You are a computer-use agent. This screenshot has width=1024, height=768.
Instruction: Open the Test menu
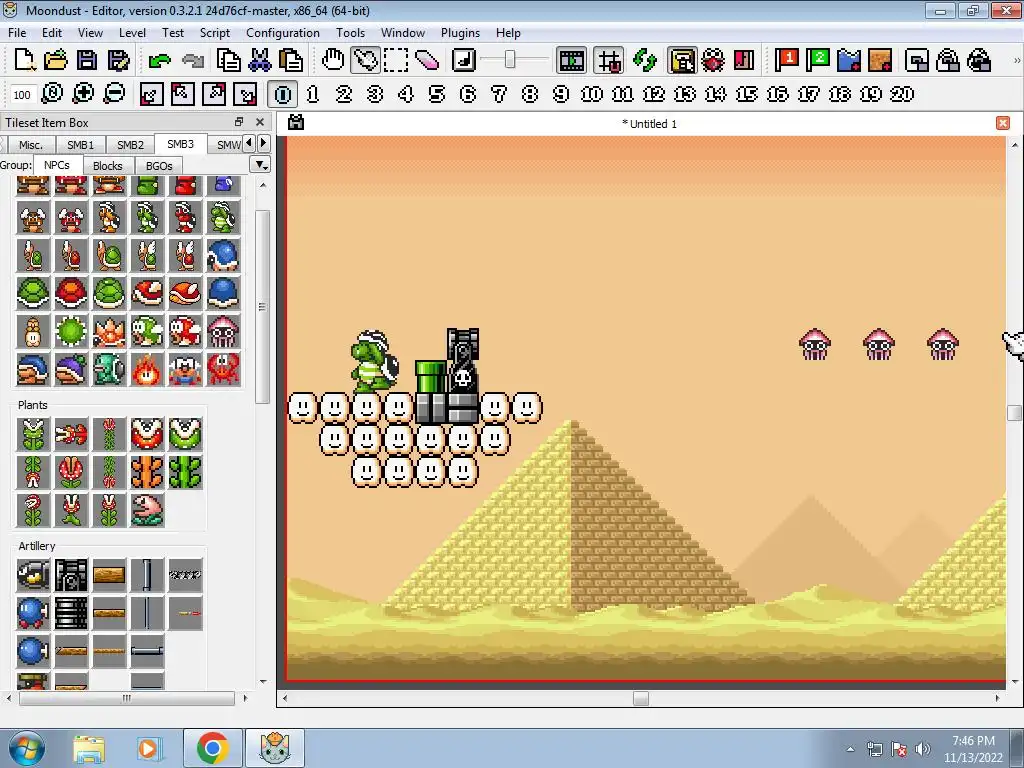click(x=172, y=33)
